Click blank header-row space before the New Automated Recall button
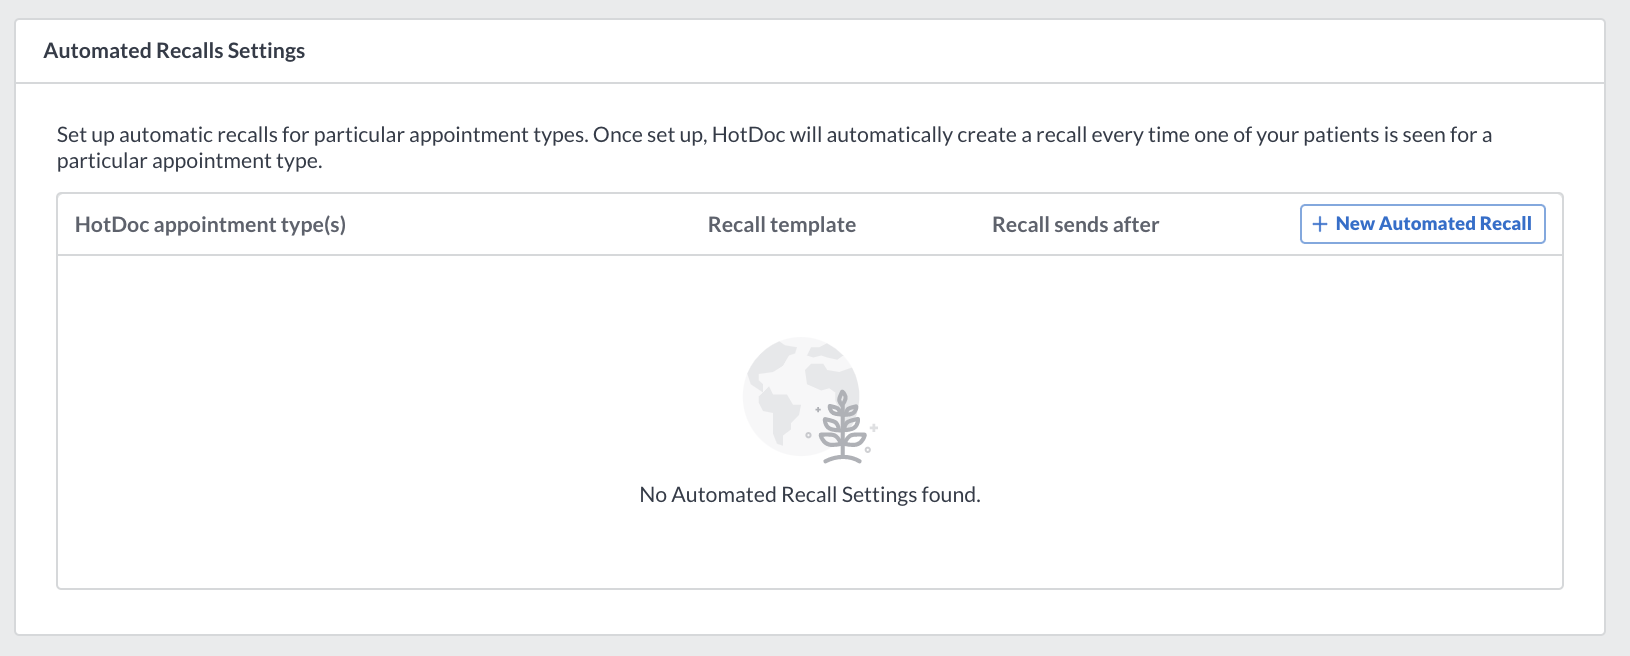Viewport: 1630px width, 656px height. 1230,224
